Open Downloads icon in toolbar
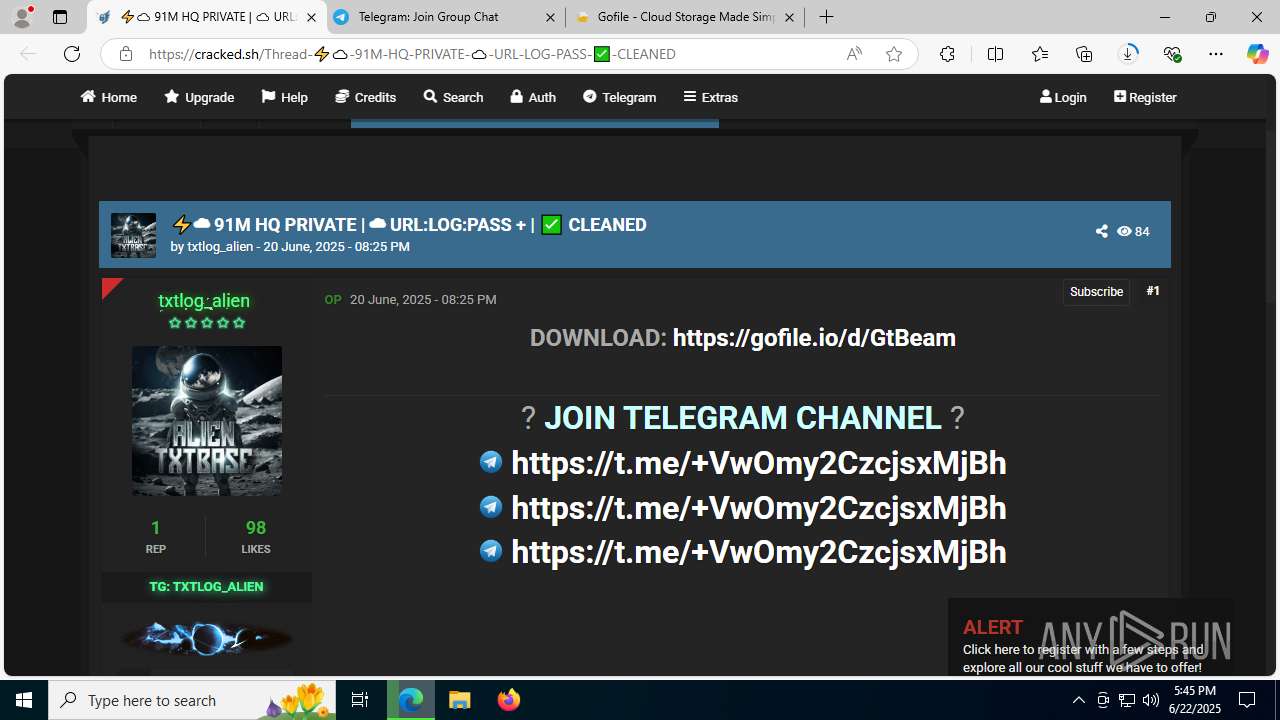 point(1128,54)
